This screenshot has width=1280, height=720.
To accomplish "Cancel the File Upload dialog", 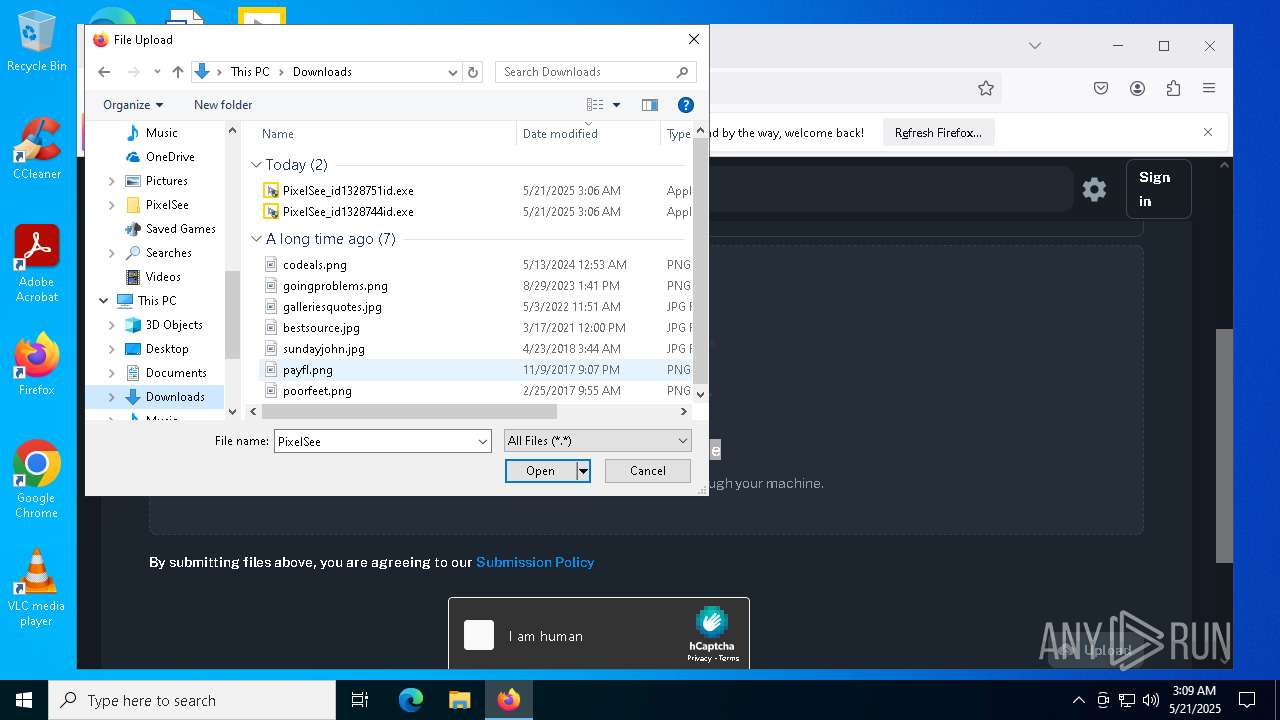I will (x=648, y=471).
